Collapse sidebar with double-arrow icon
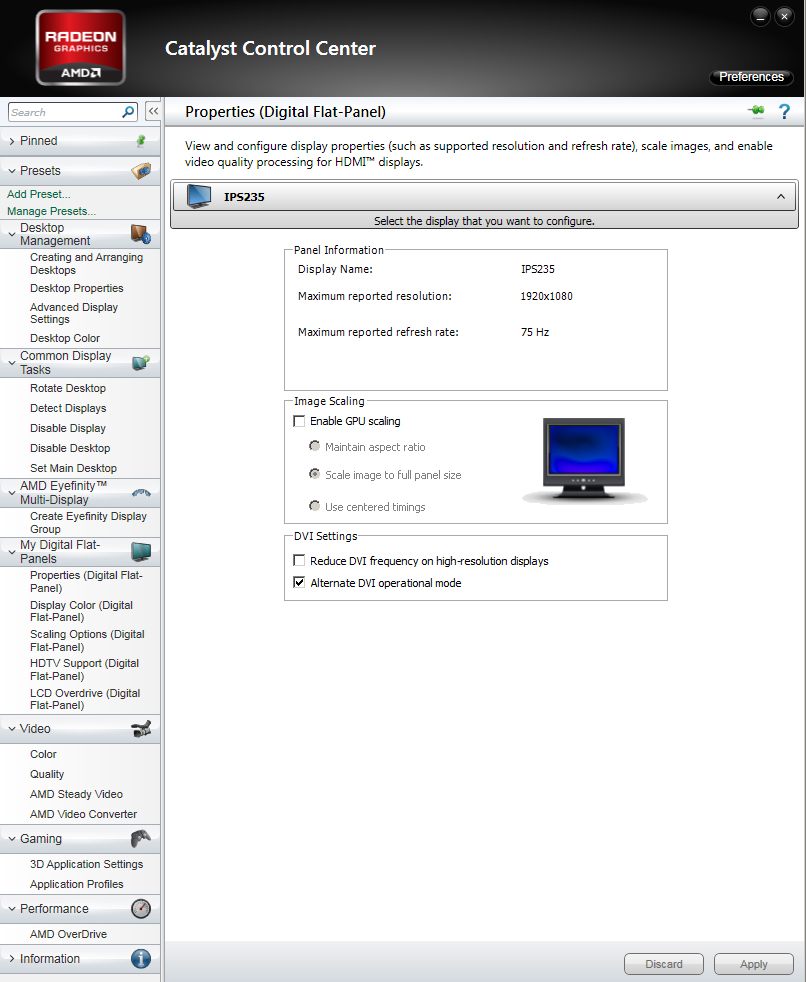806x982 pixels. coord(153,112)
